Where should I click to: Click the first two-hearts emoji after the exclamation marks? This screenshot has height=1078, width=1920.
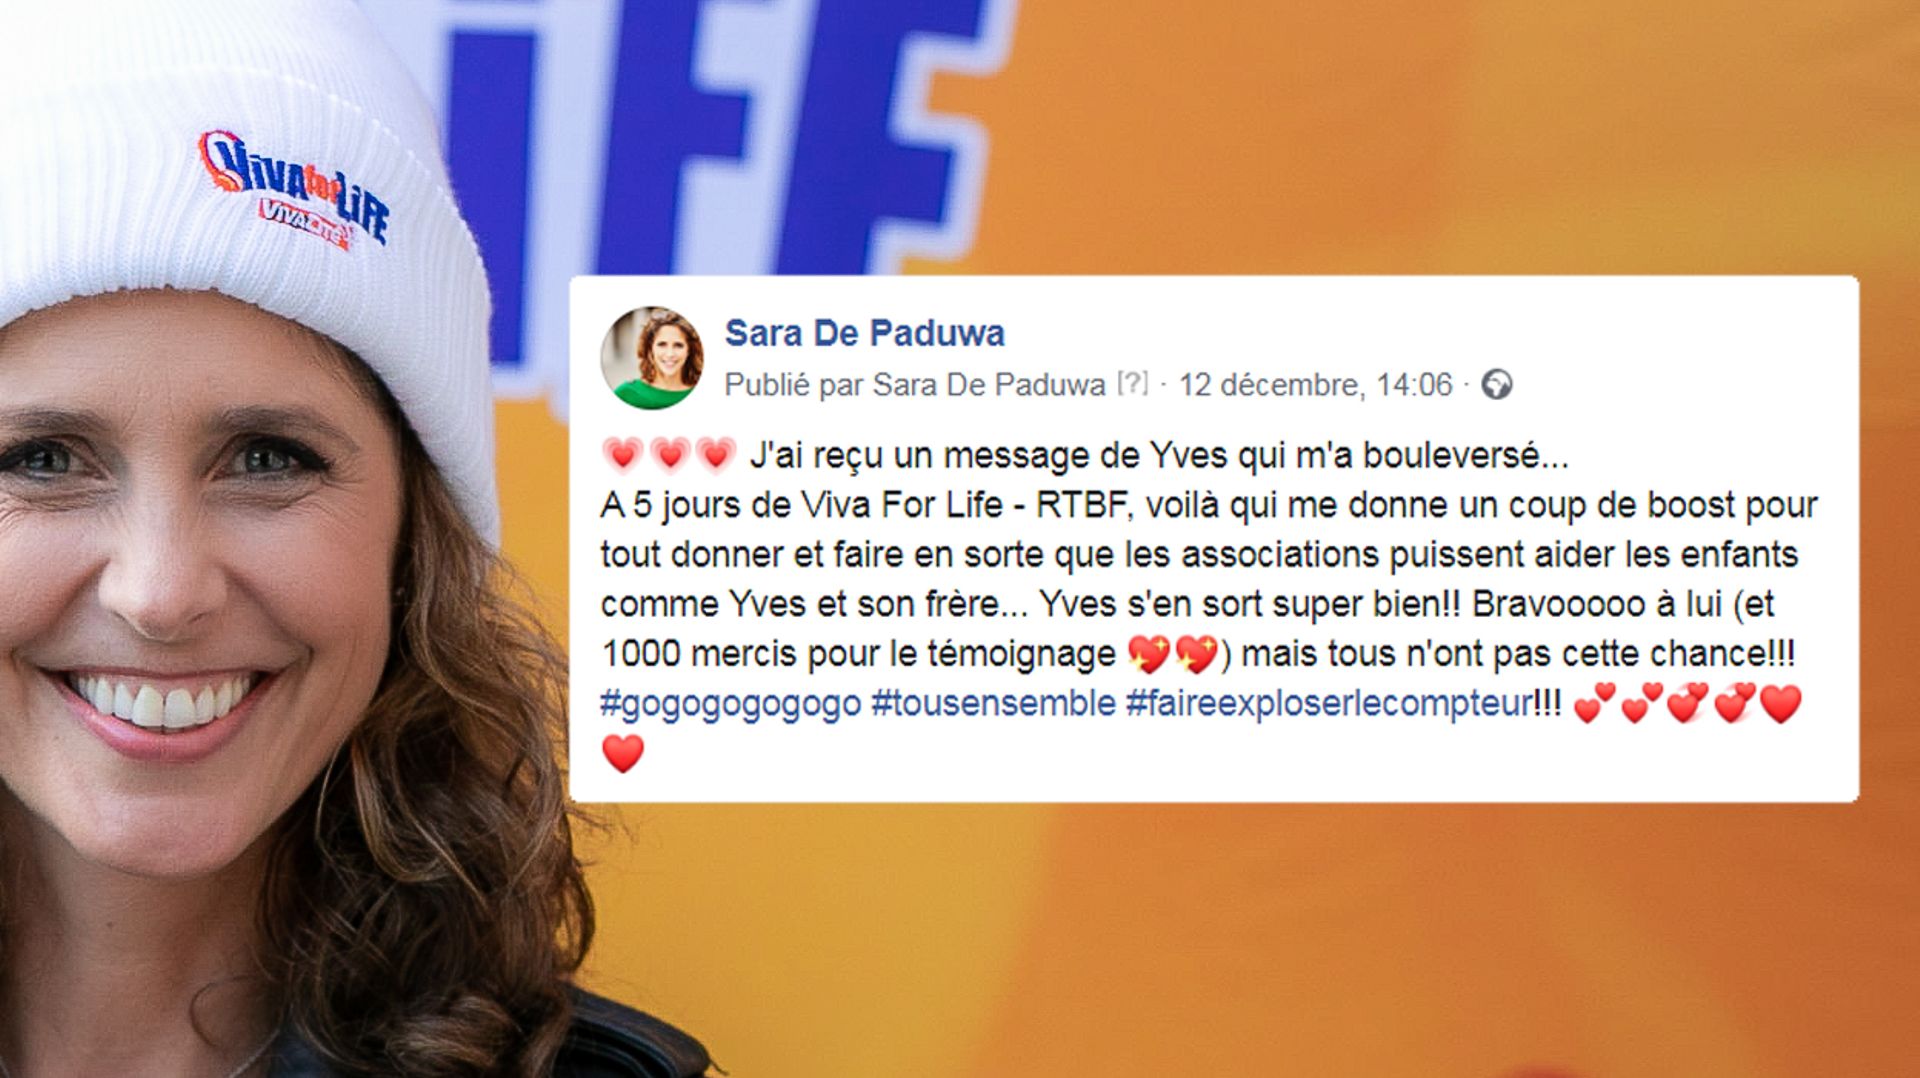1594,704
